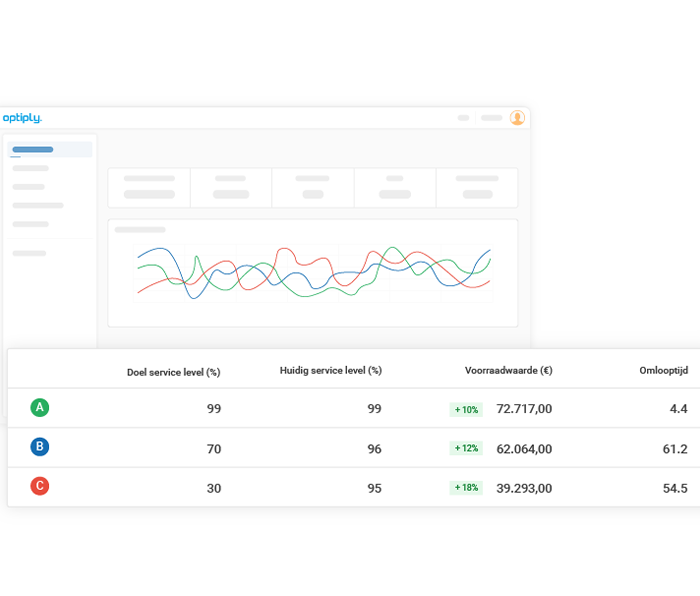
Task: Click the Omlooptijd column header
Action: click(663, 371)
